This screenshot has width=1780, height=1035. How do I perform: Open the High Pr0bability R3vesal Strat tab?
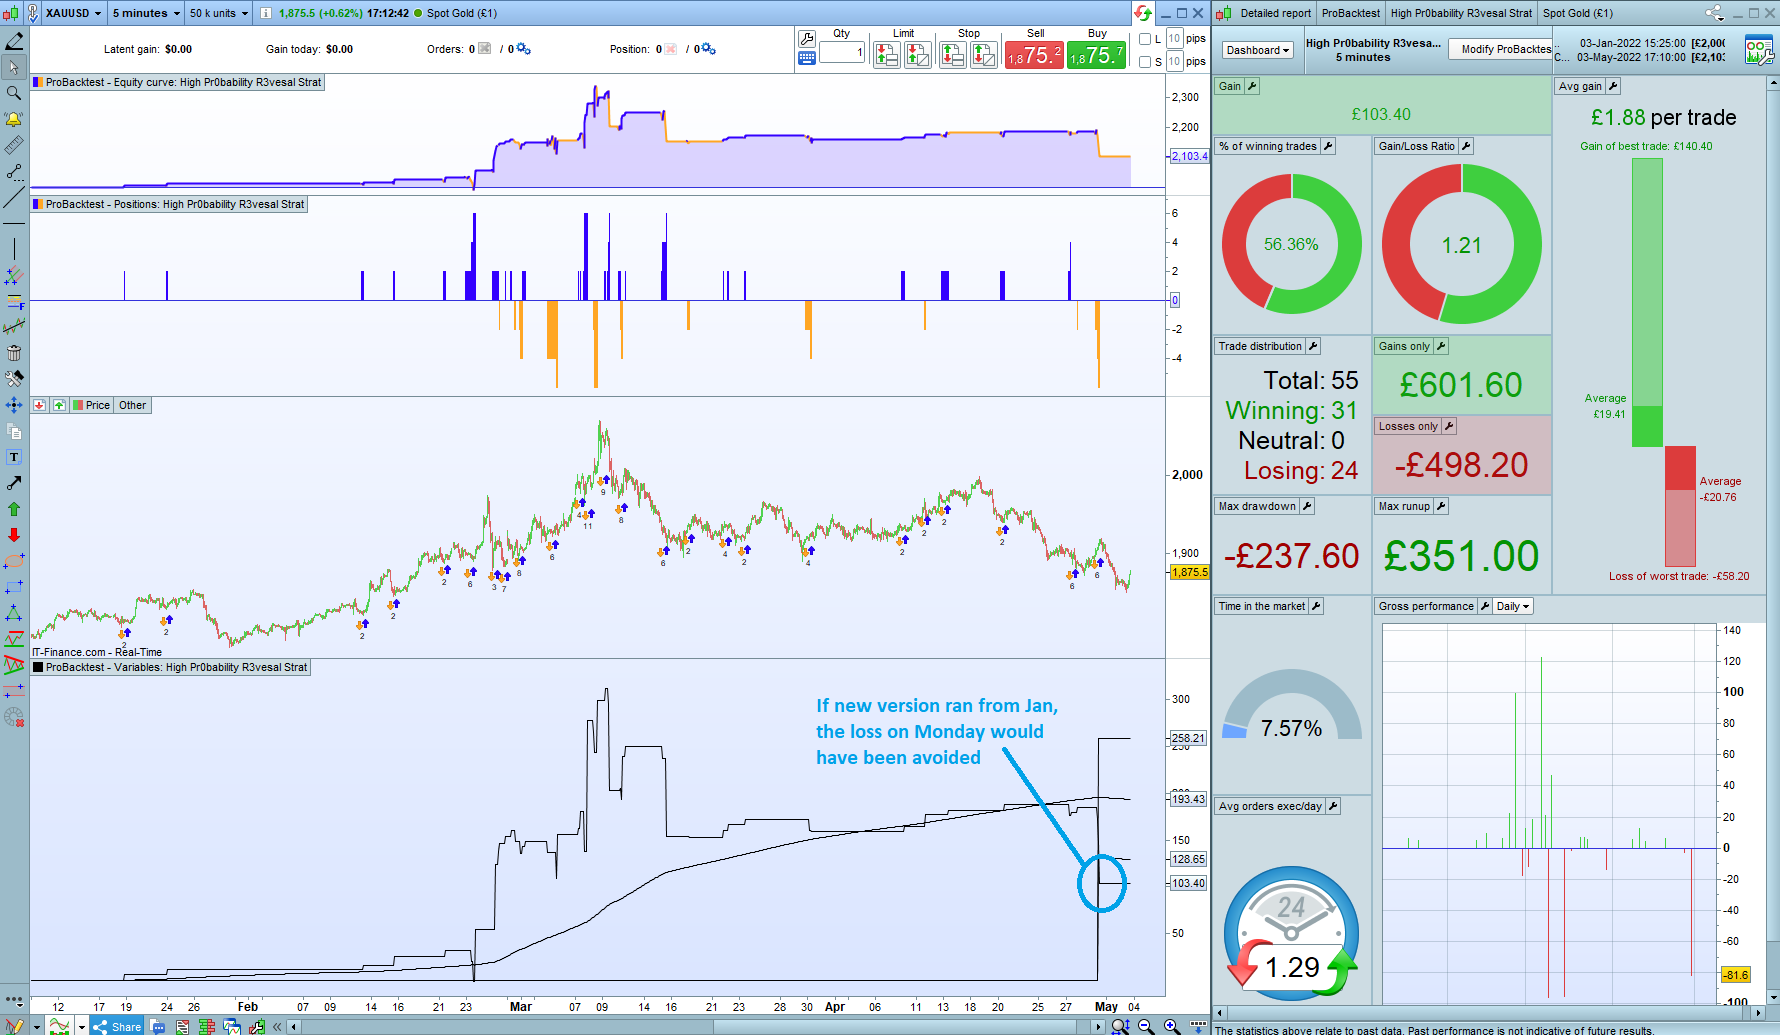1461,13
